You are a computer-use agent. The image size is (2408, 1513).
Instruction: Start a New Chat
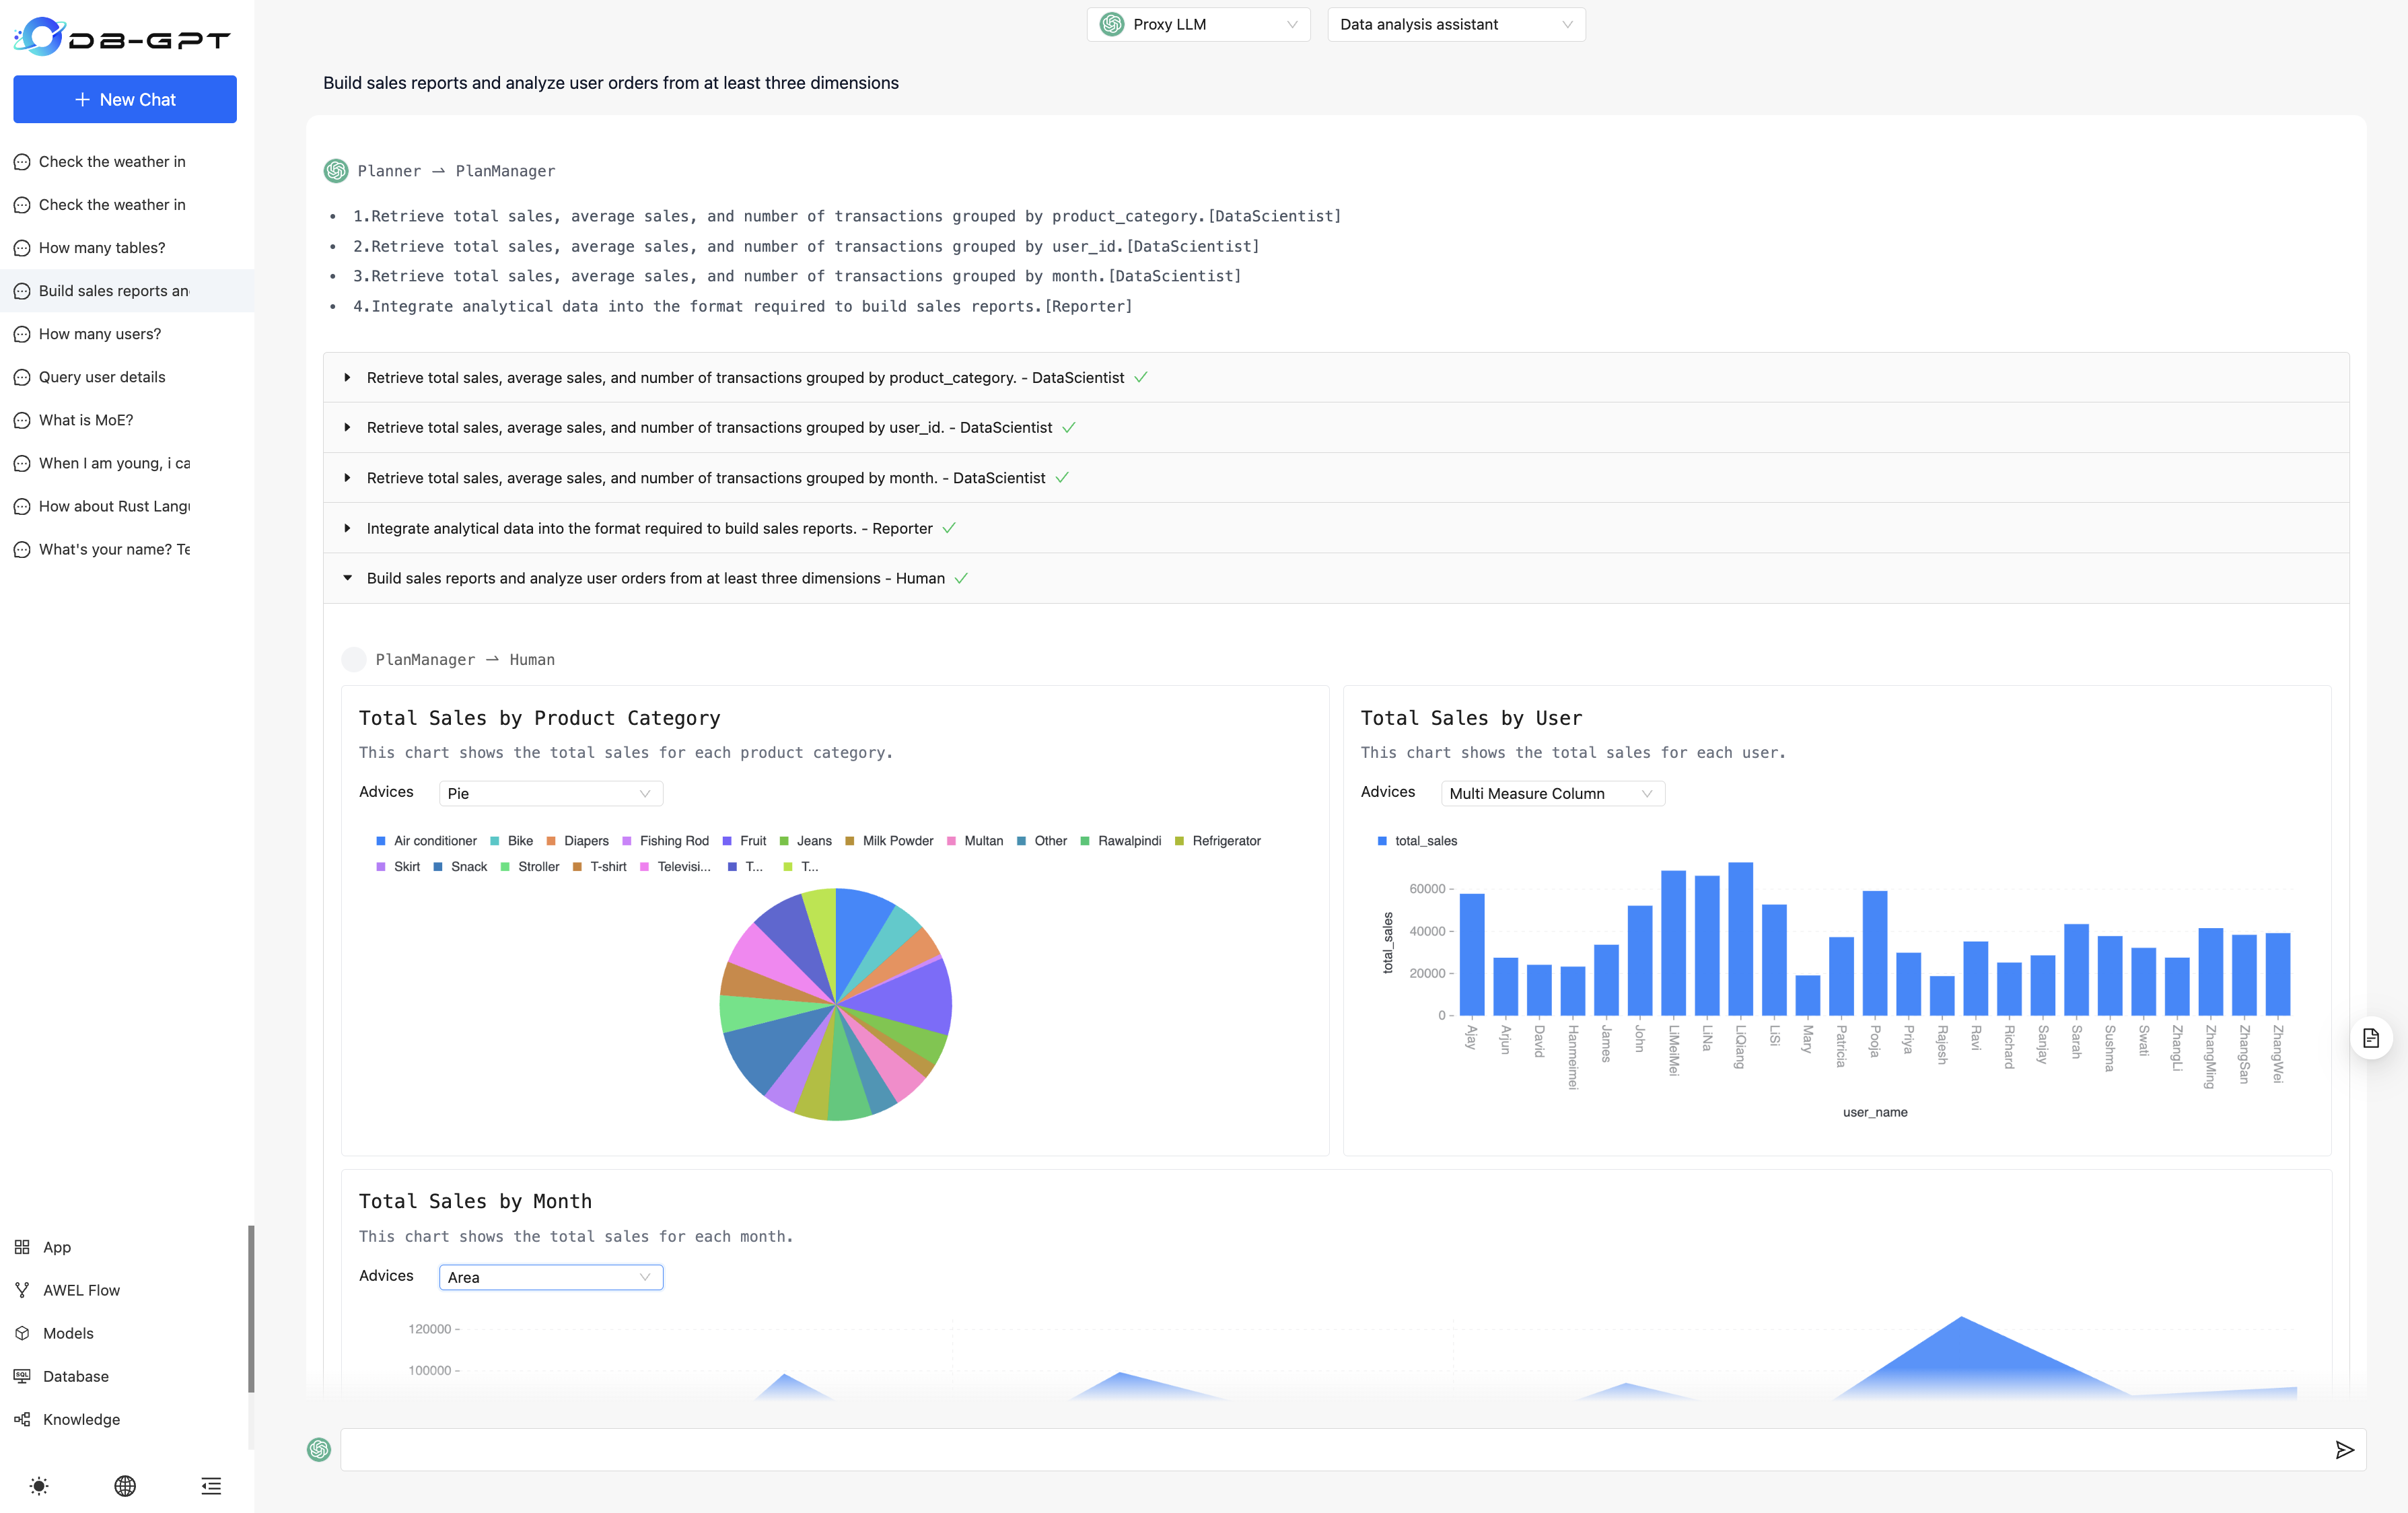pyautogui.click(x=124, y=99)
